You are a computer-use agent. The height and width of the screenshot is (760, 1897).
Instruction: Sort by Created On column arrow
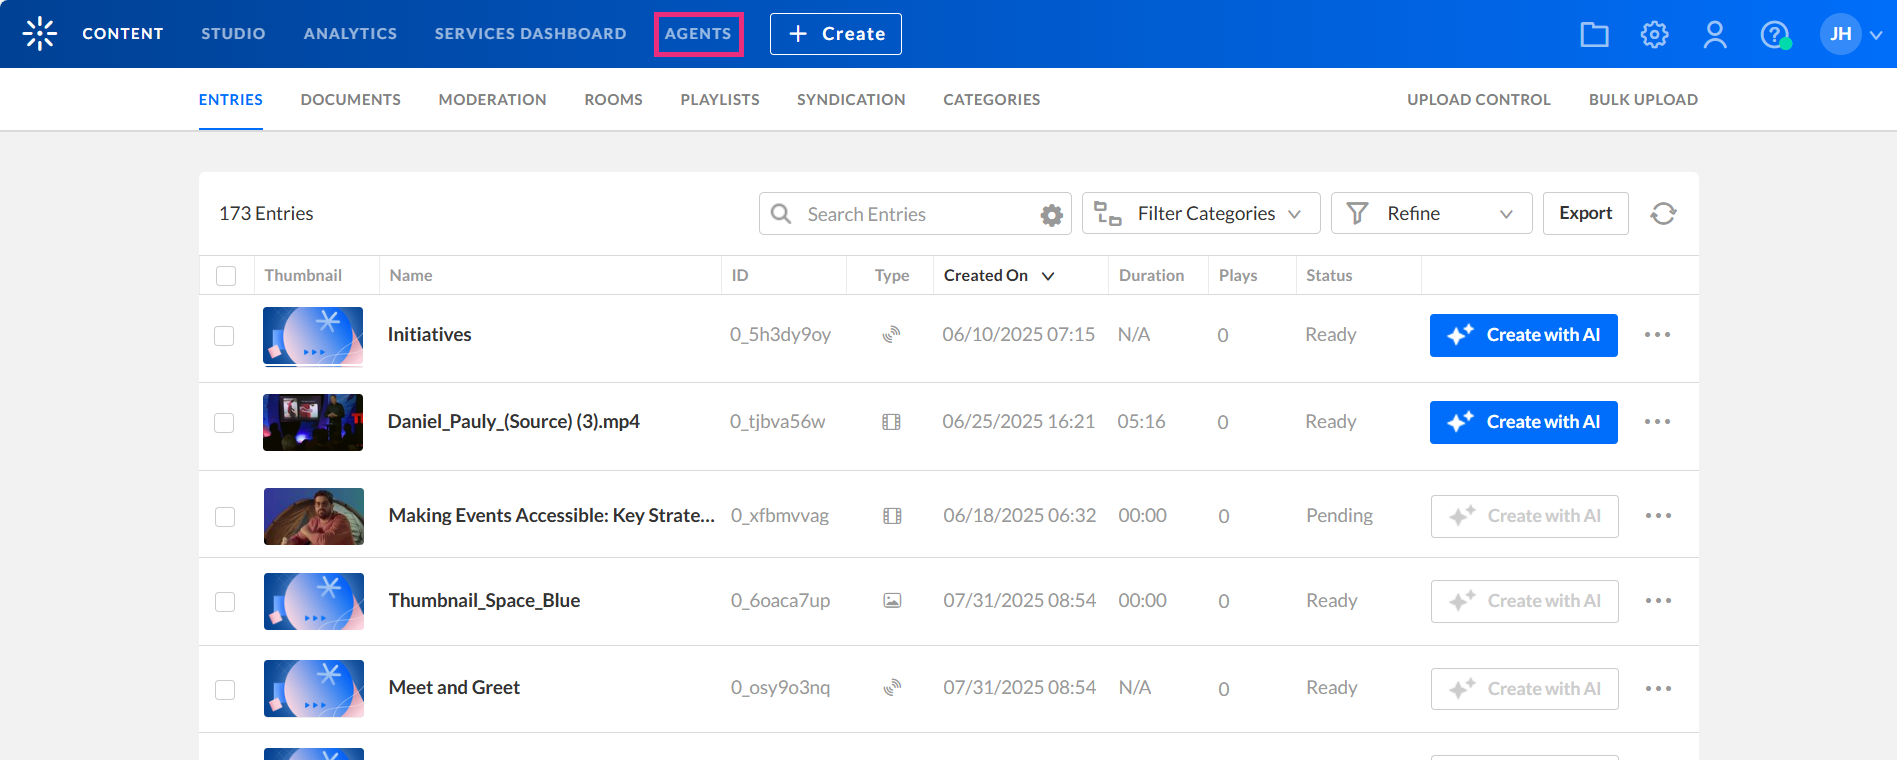point(1048,276)
